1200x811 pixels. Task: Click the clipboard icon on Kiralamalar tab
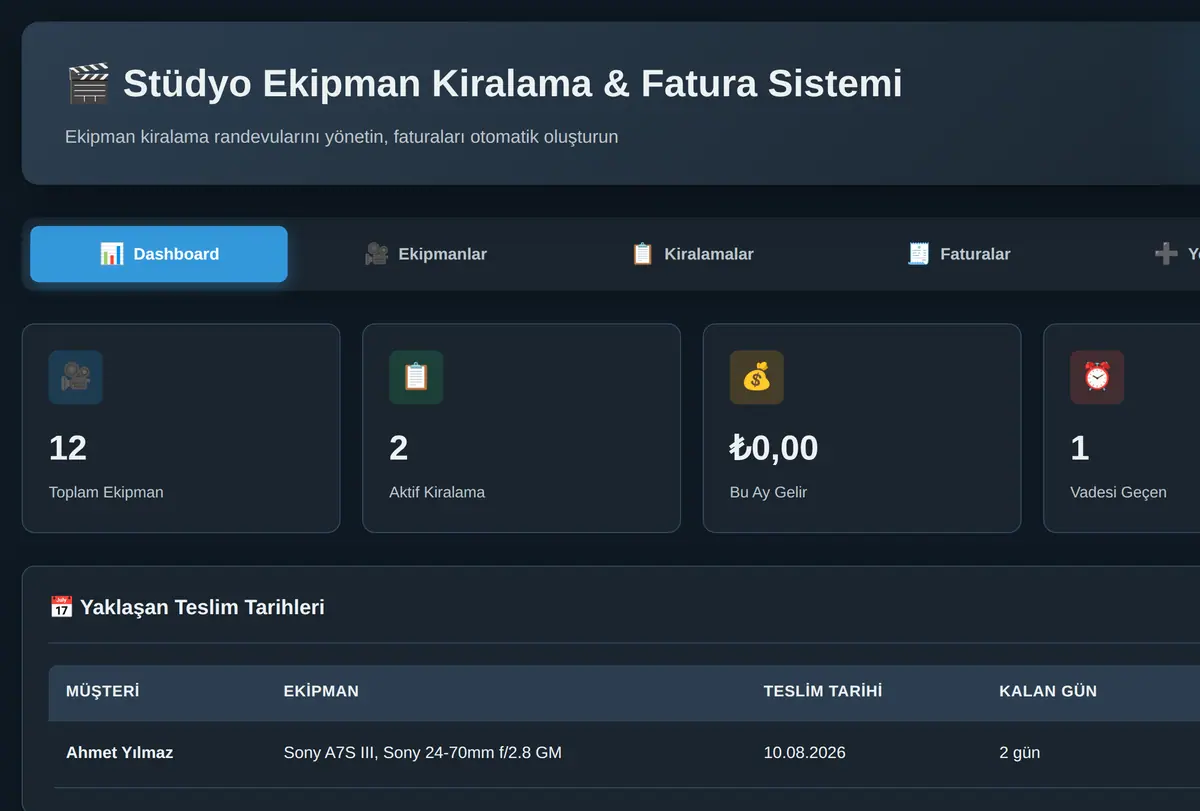coord(643,254)
